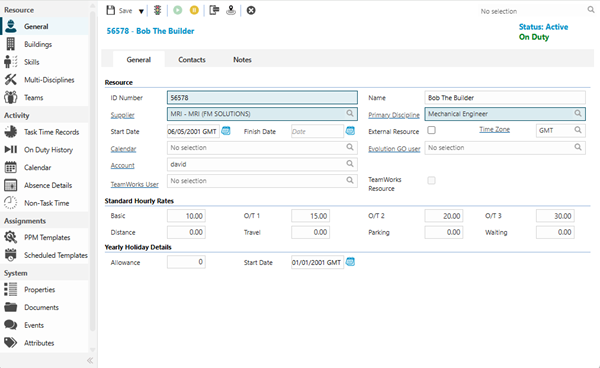This screenshot has height=368, width=600.
Task: Open Events in System section
Action: (44, 325)
